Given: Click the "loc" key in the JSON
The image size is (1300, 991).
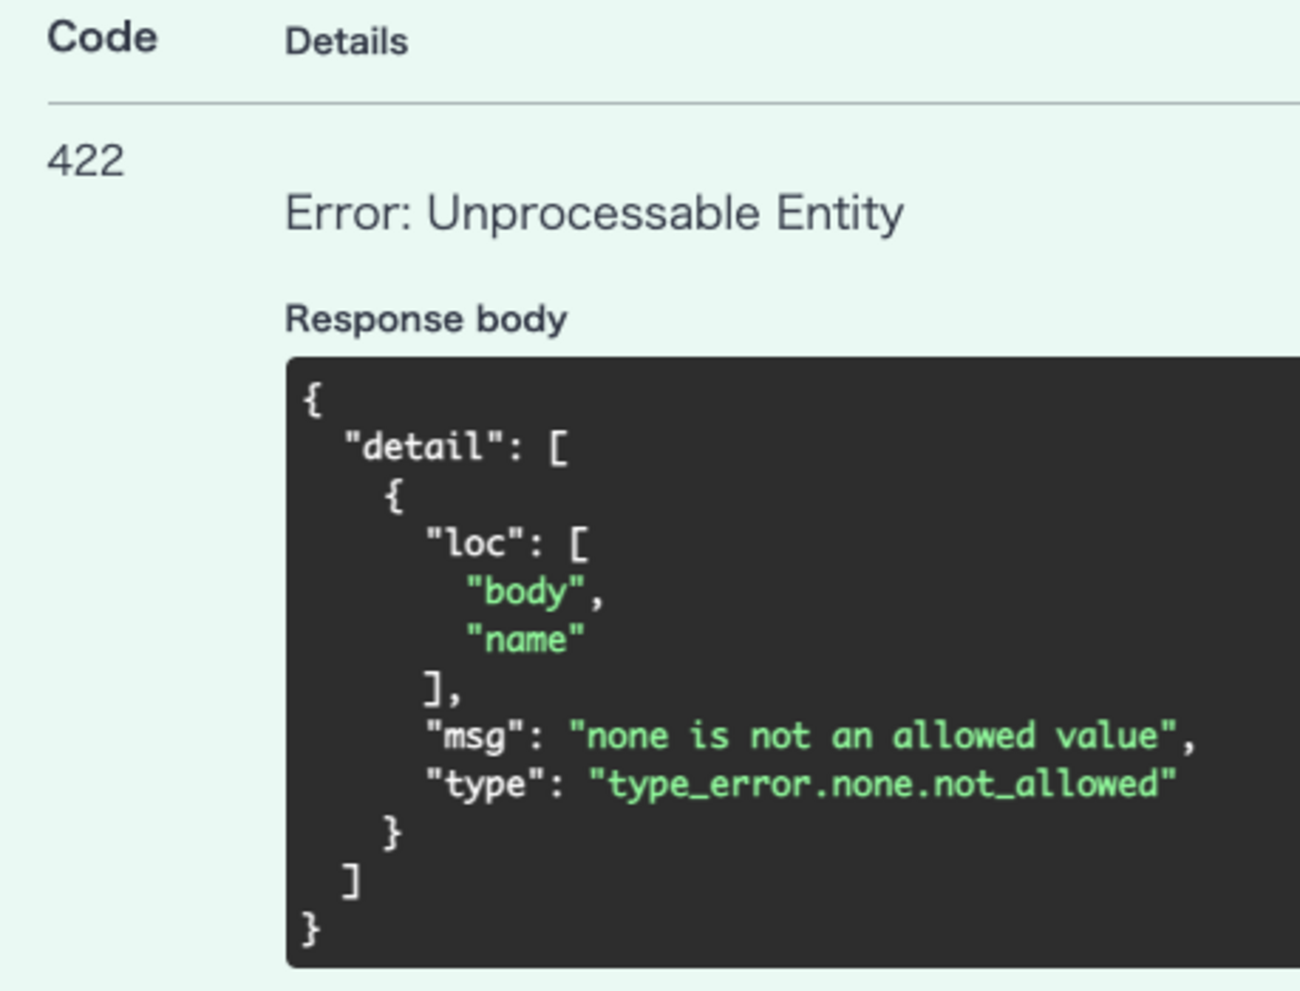Looking at the screenshot, I should point(475,543).
